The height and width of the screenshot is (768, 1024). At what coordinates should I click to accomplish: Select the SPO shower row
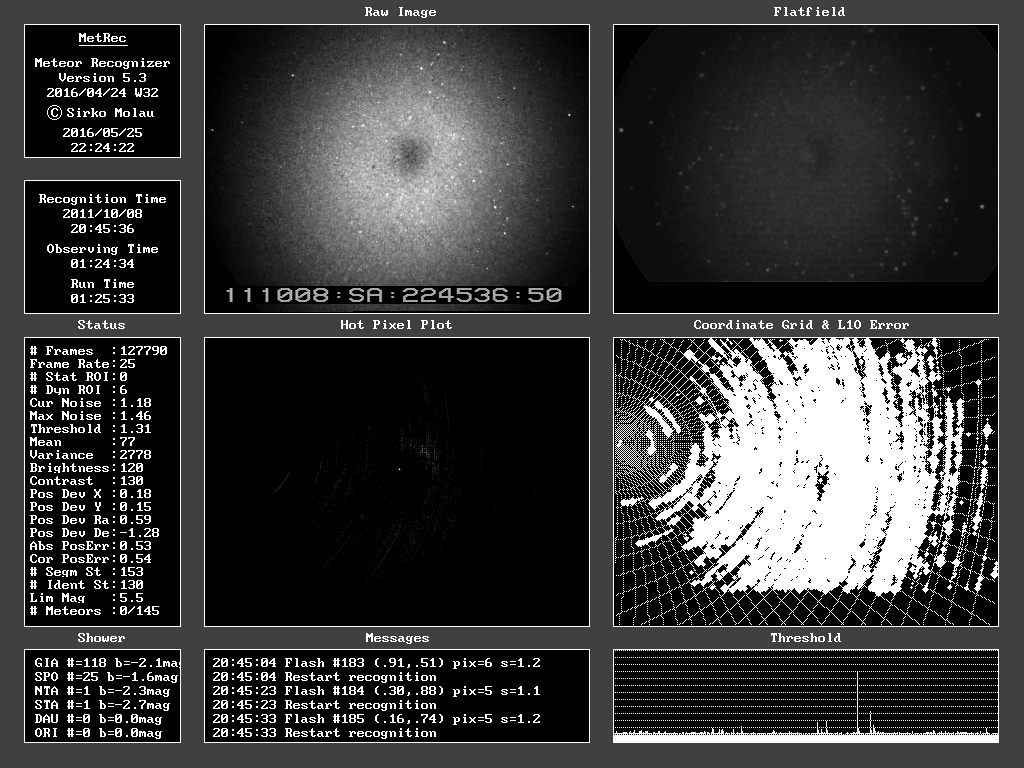[x=102, y=677]
